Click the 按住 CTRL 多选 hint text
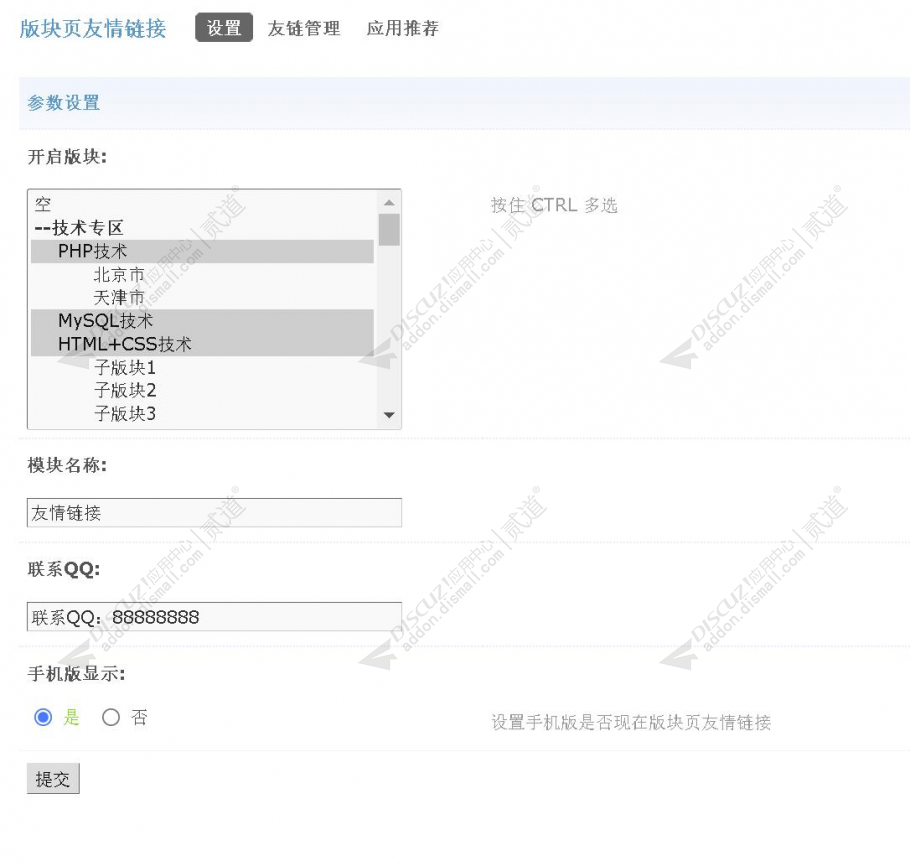The width and height of the screenshot is (910, 866). click(554, 205)
